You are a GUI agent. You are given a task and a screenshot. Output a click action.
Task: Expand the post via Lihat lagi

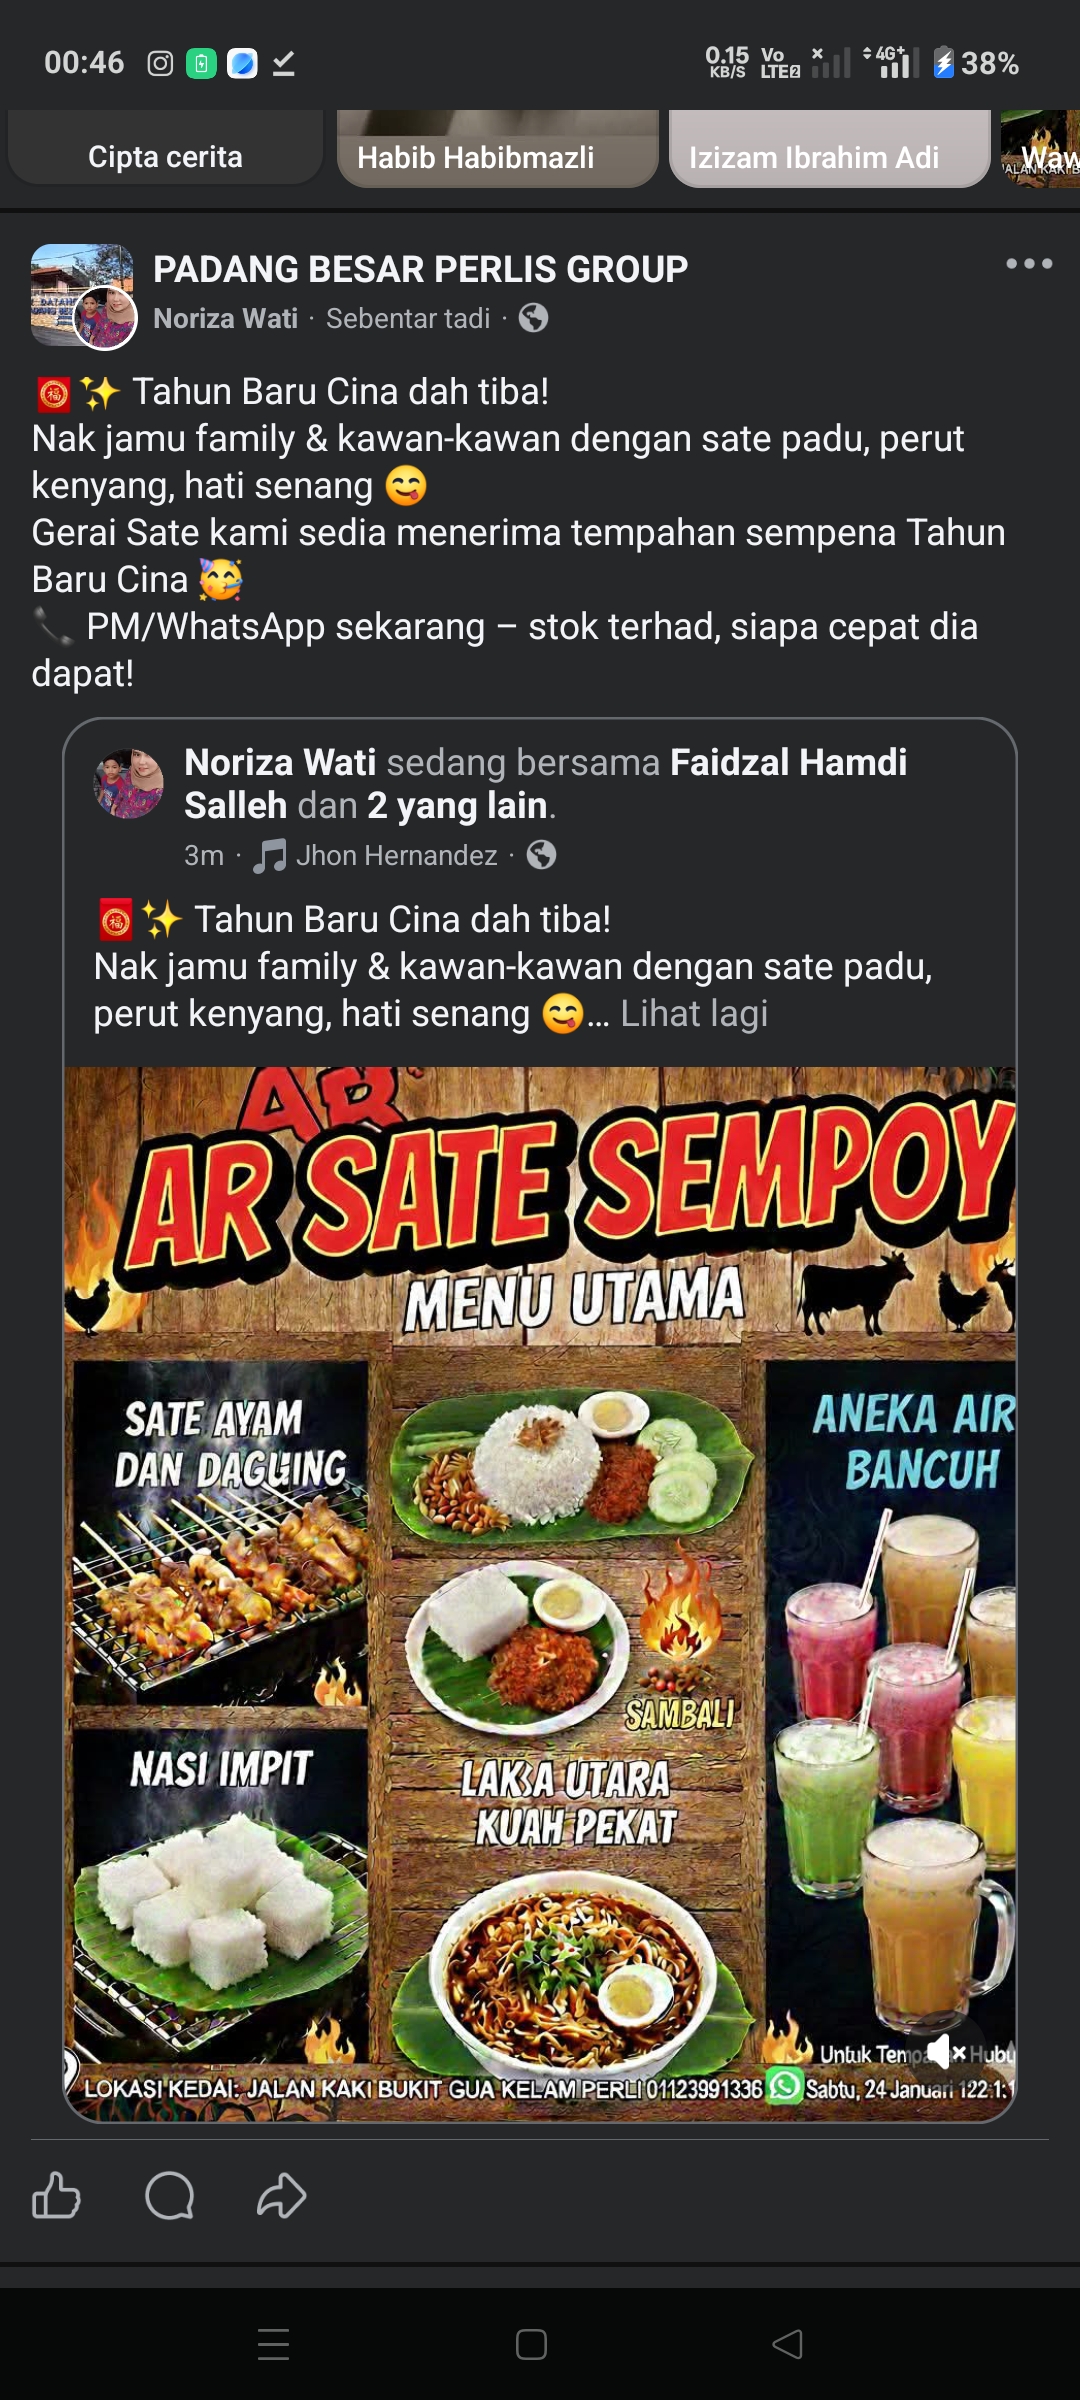[x=694, y=1014]
